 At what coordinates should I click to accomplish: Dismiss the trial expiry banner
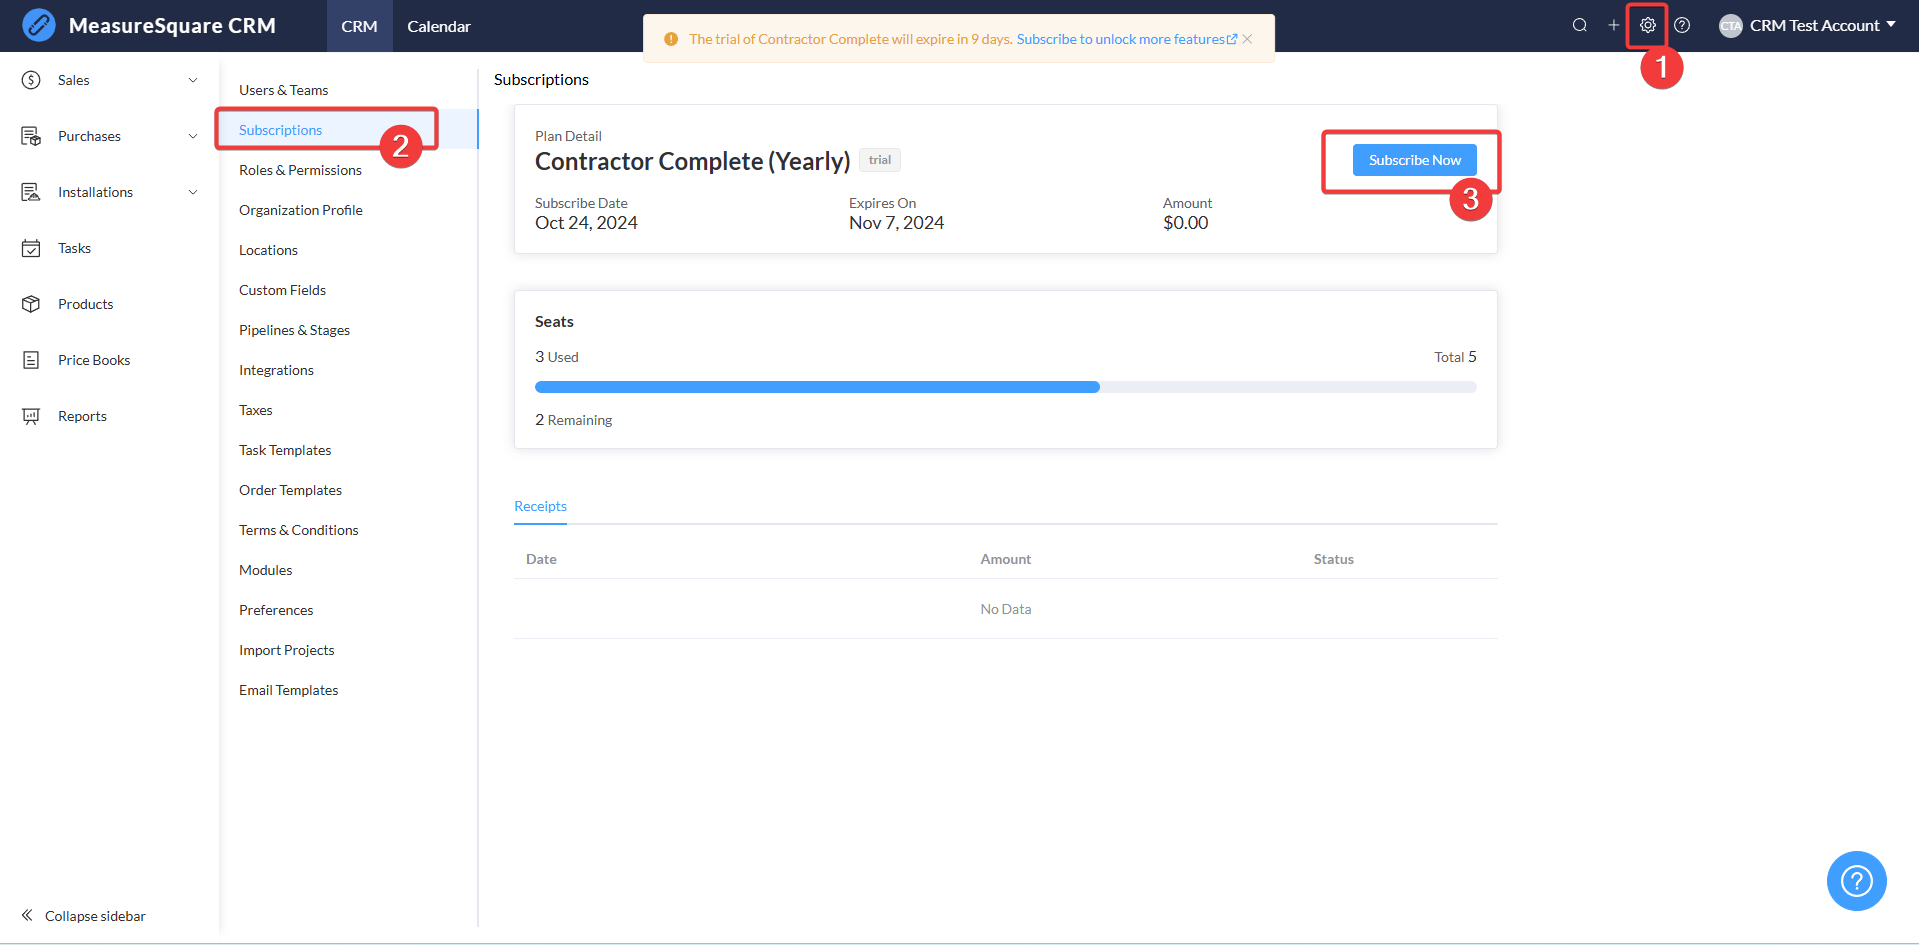(1248, 39)
